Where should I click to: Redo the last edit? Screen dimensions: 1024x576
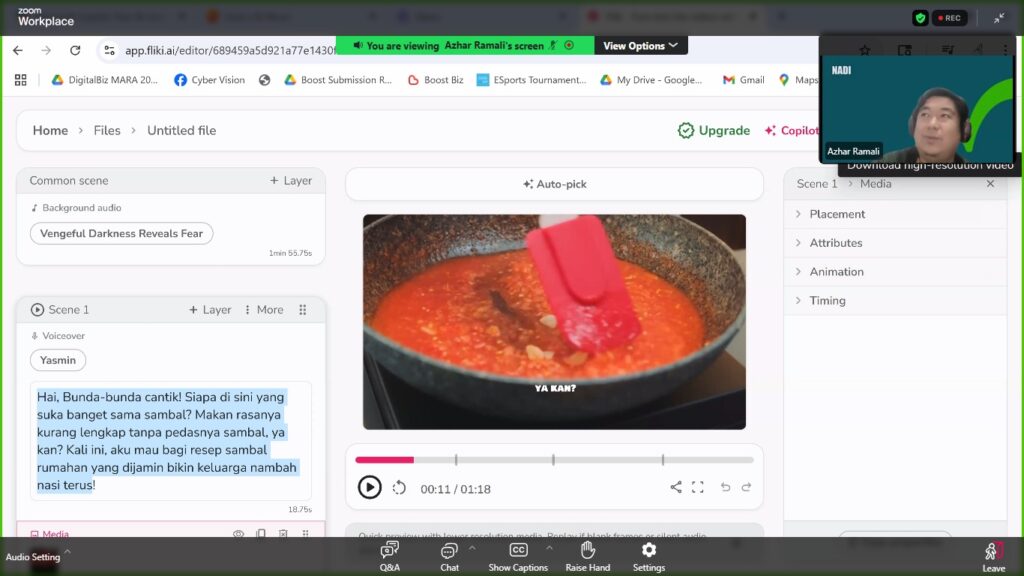pyautogui.click(x=746, y=487)
